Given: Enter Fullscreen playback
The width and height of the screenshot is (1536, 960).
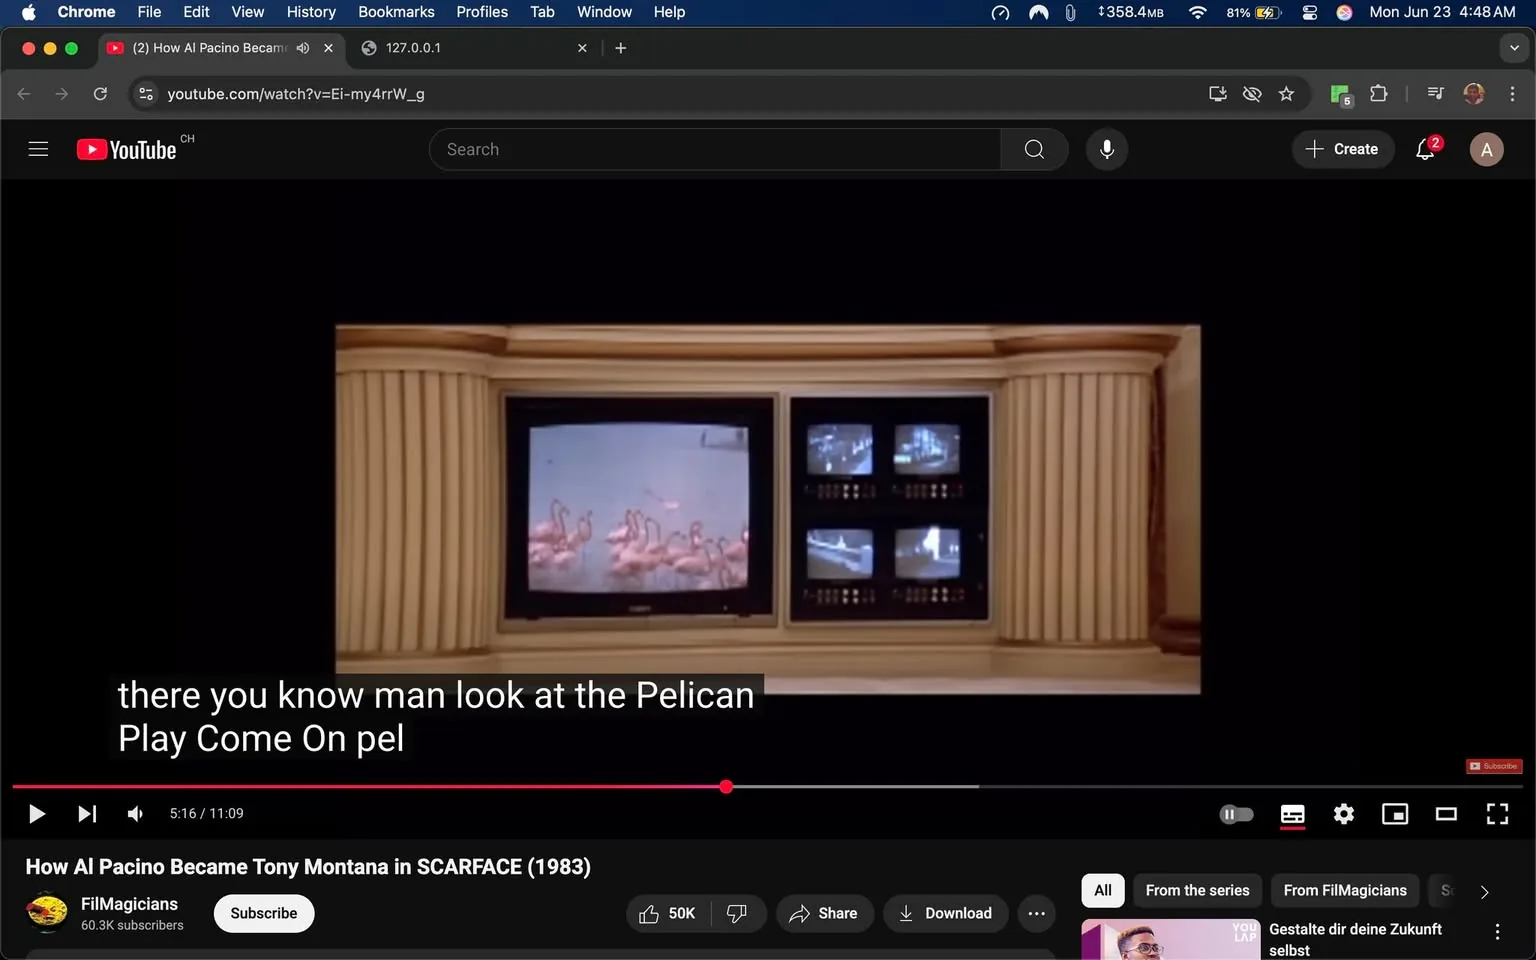Looking at the screenshot, I should [x=1497, y=814].
